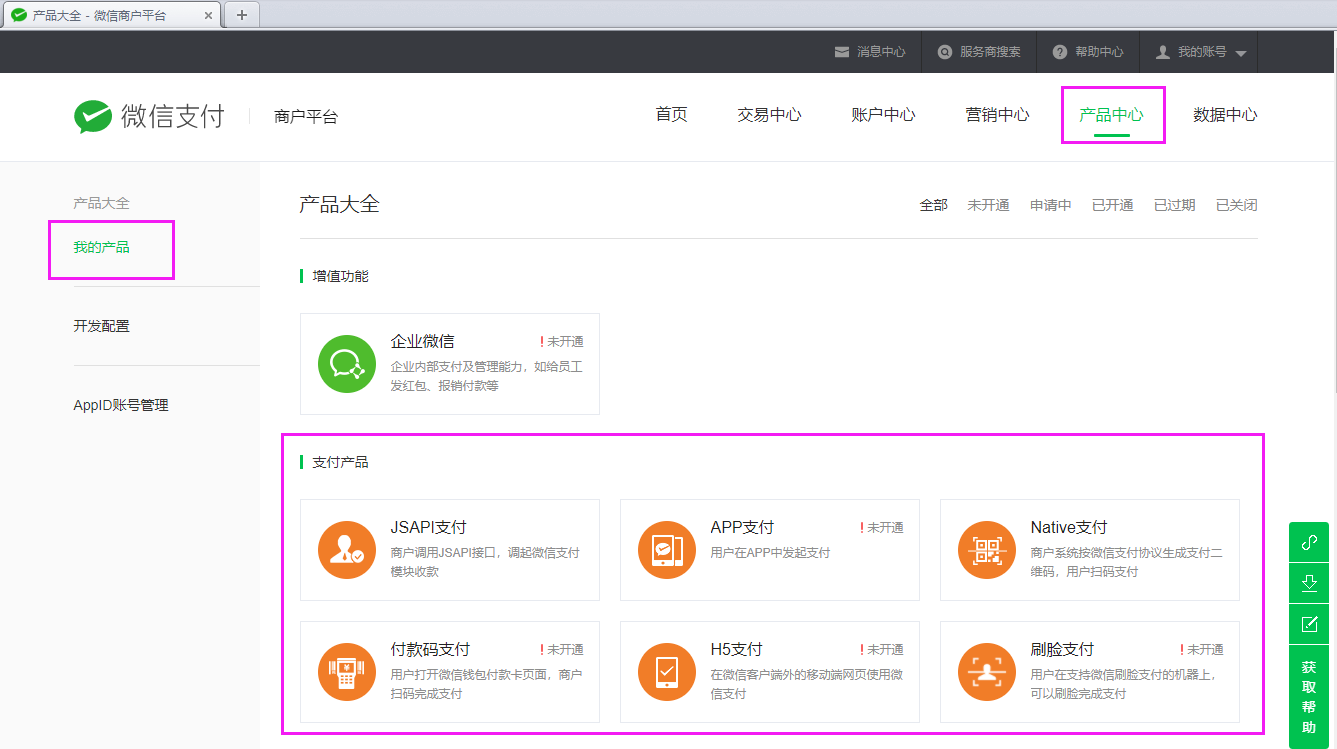Click the 未开通 status on 企业微信 card

(x=562, y=342)
